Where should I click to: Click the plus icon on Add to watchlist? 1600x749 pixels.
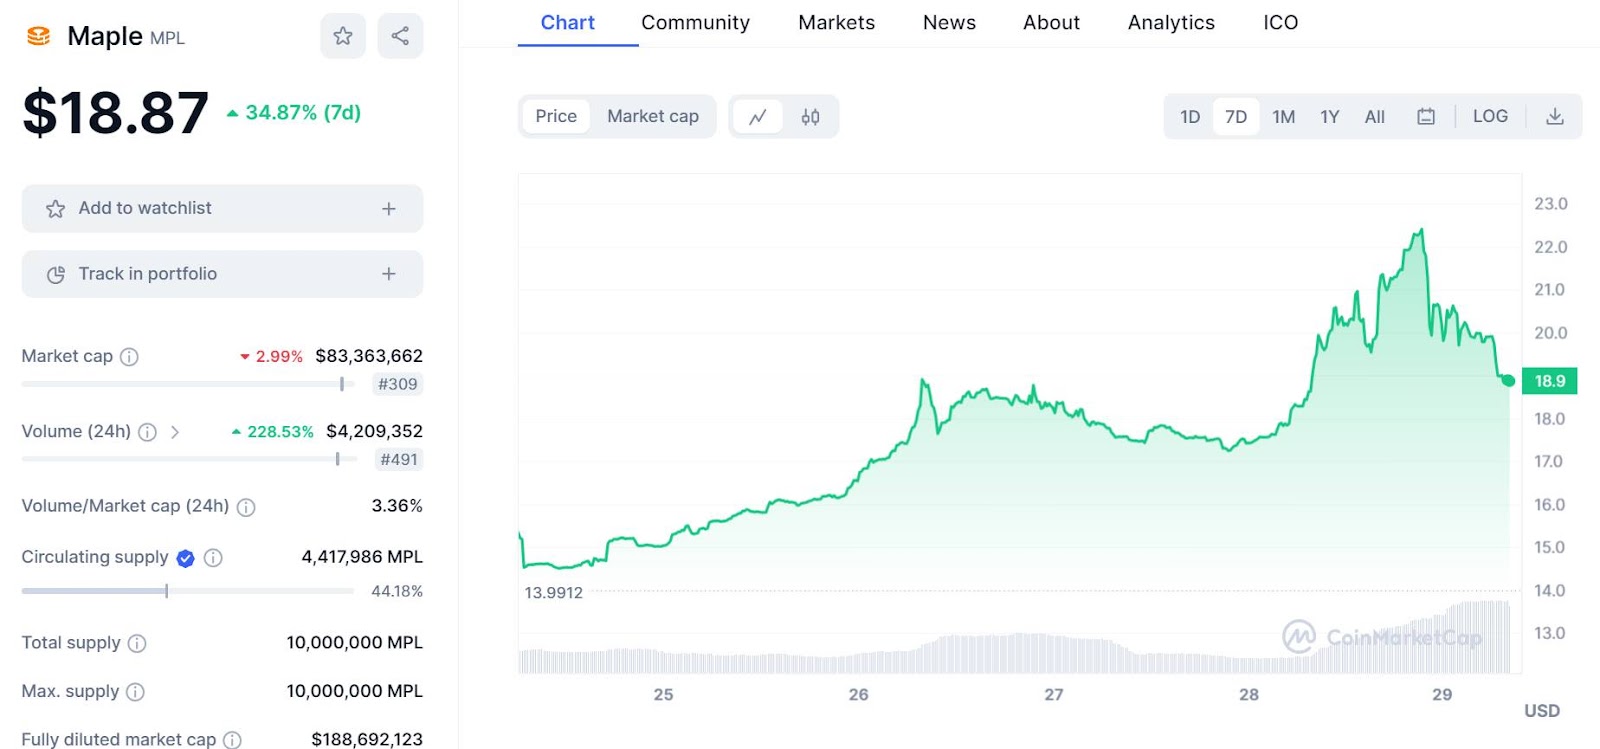389,209
